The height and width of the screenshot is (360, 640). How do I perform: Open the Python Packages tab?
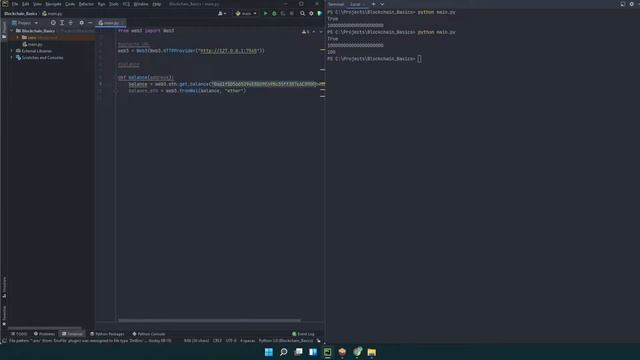click(107, 334)
